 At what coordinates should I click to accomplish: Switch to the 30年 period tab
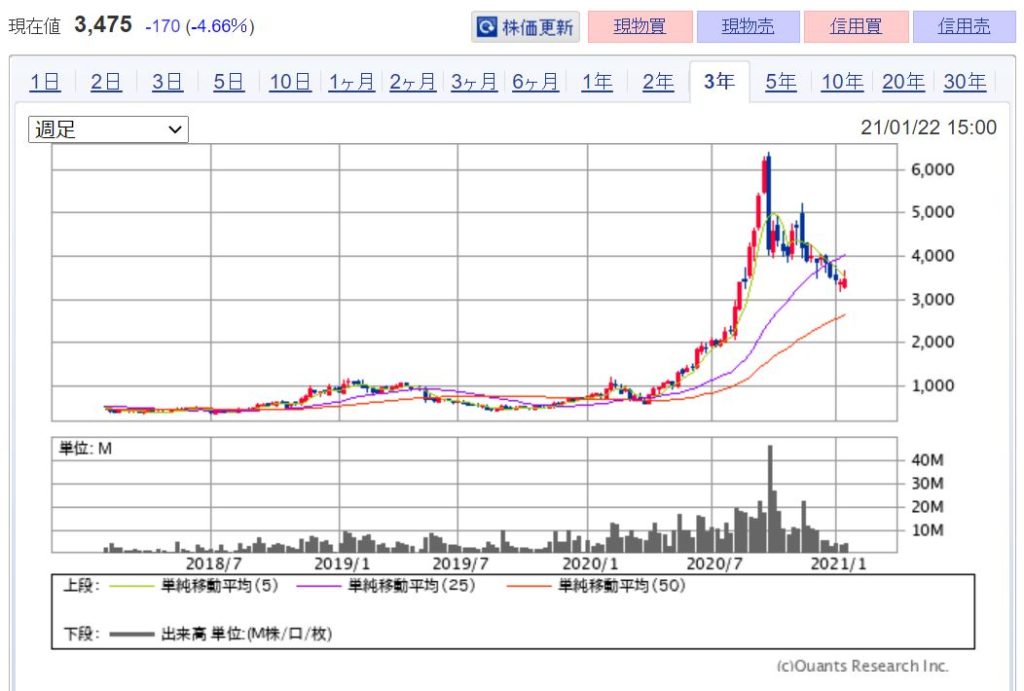coord(964,82)
